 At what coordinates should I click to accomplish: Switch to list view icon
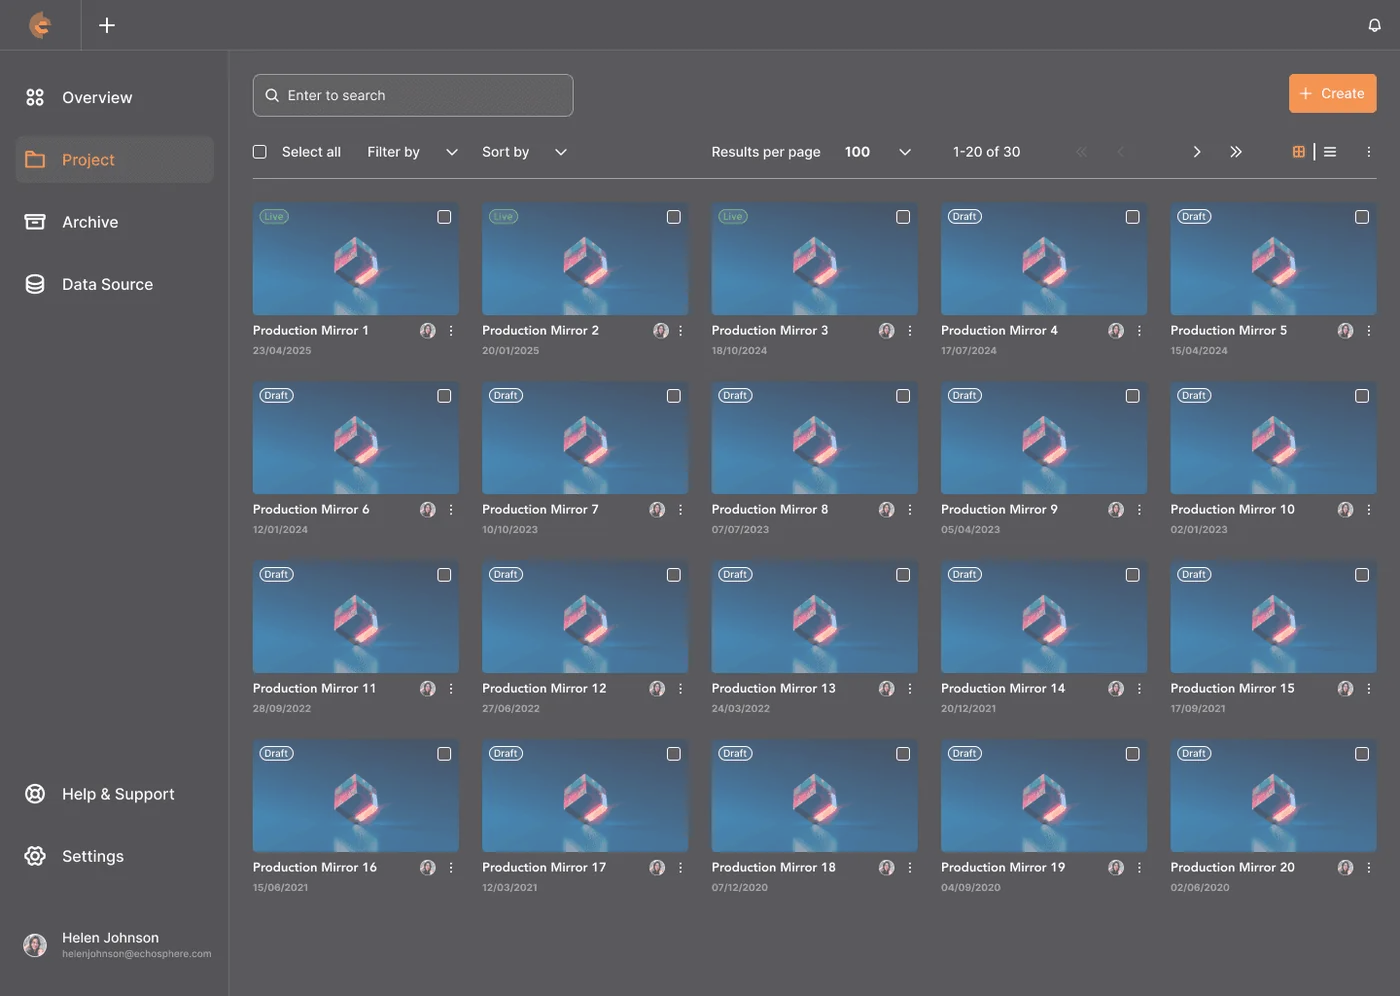coord(1330,152)
